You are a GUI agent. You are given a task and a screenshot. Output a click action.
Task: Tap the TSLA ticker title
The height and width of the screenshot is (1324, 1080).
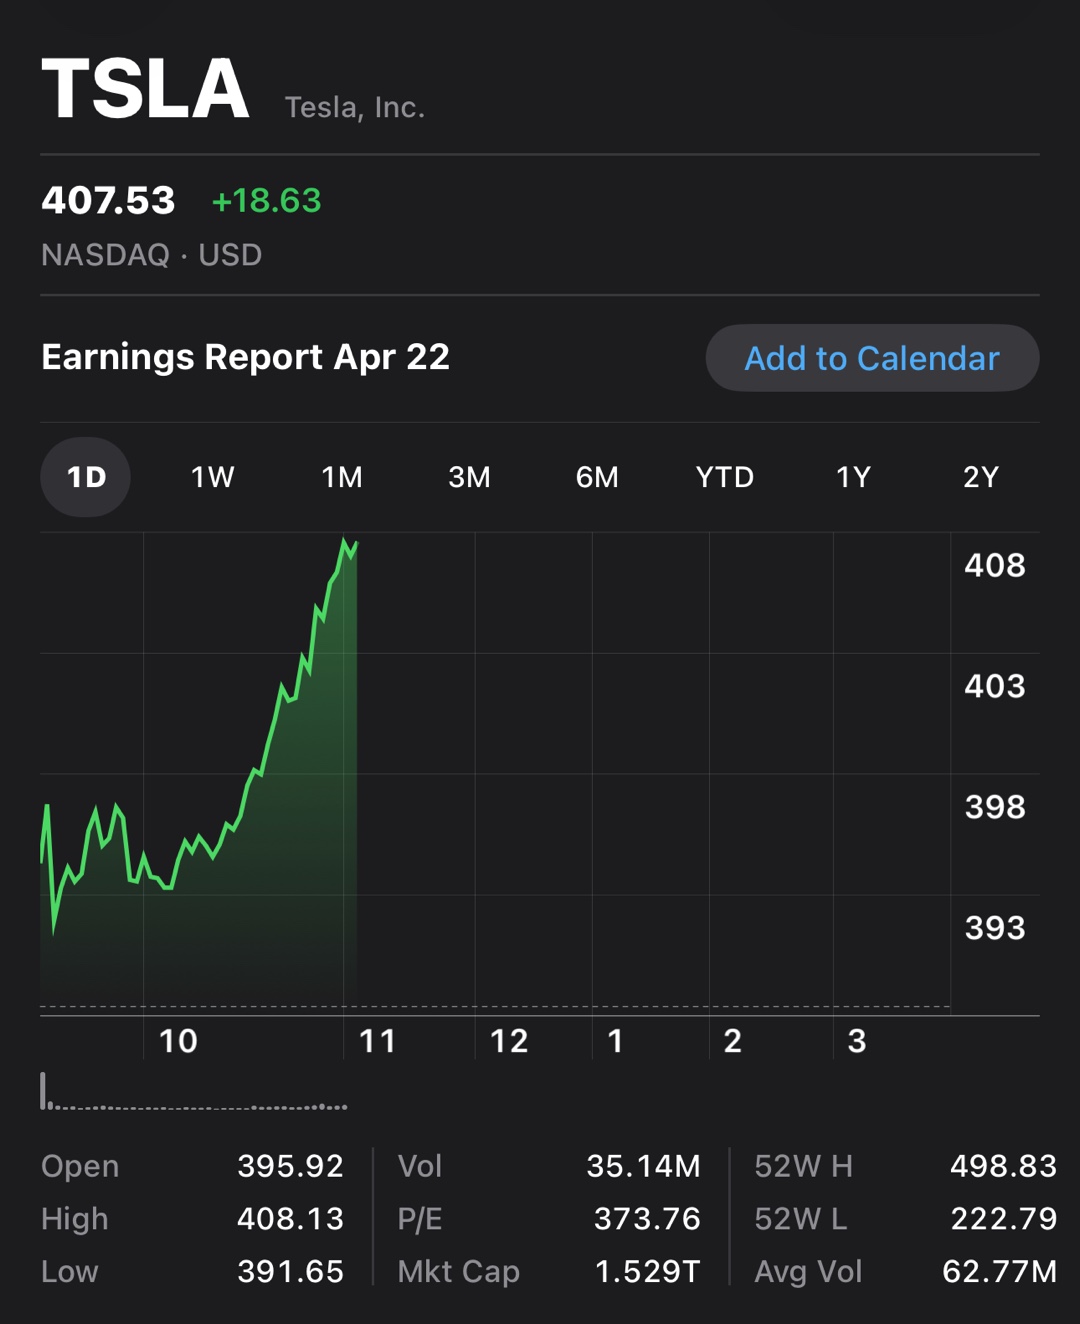click(145, 88)
